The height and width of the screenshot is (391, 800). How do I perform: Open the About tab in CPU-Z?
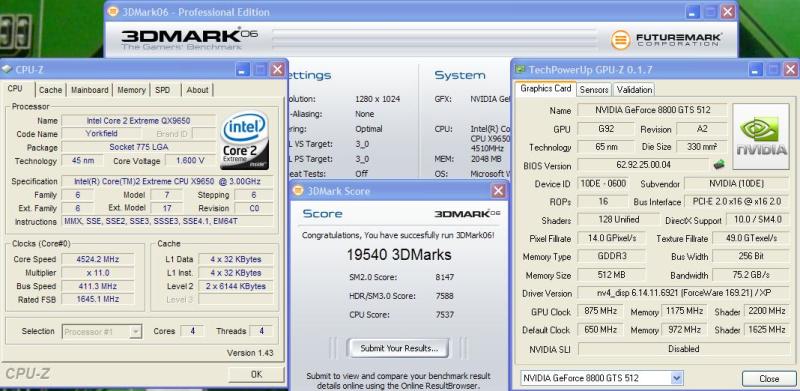pos(197,90)
